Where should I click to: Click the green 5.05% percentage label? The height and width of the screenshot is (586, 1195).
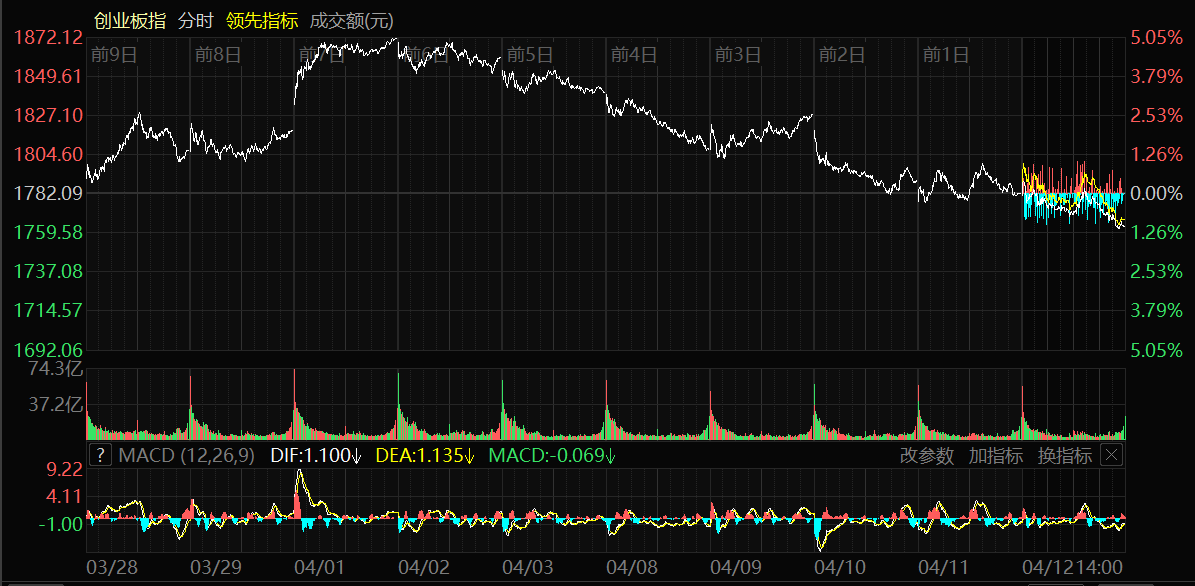pos(1156,350)
